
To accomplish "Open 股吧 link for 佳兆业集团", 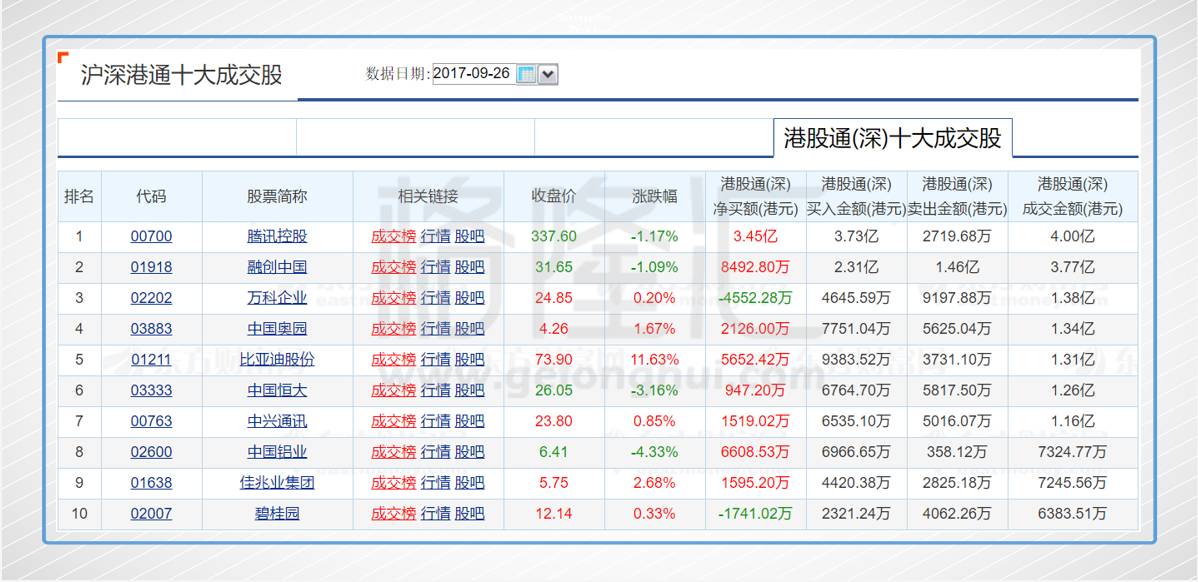I will tap(469, 483).
